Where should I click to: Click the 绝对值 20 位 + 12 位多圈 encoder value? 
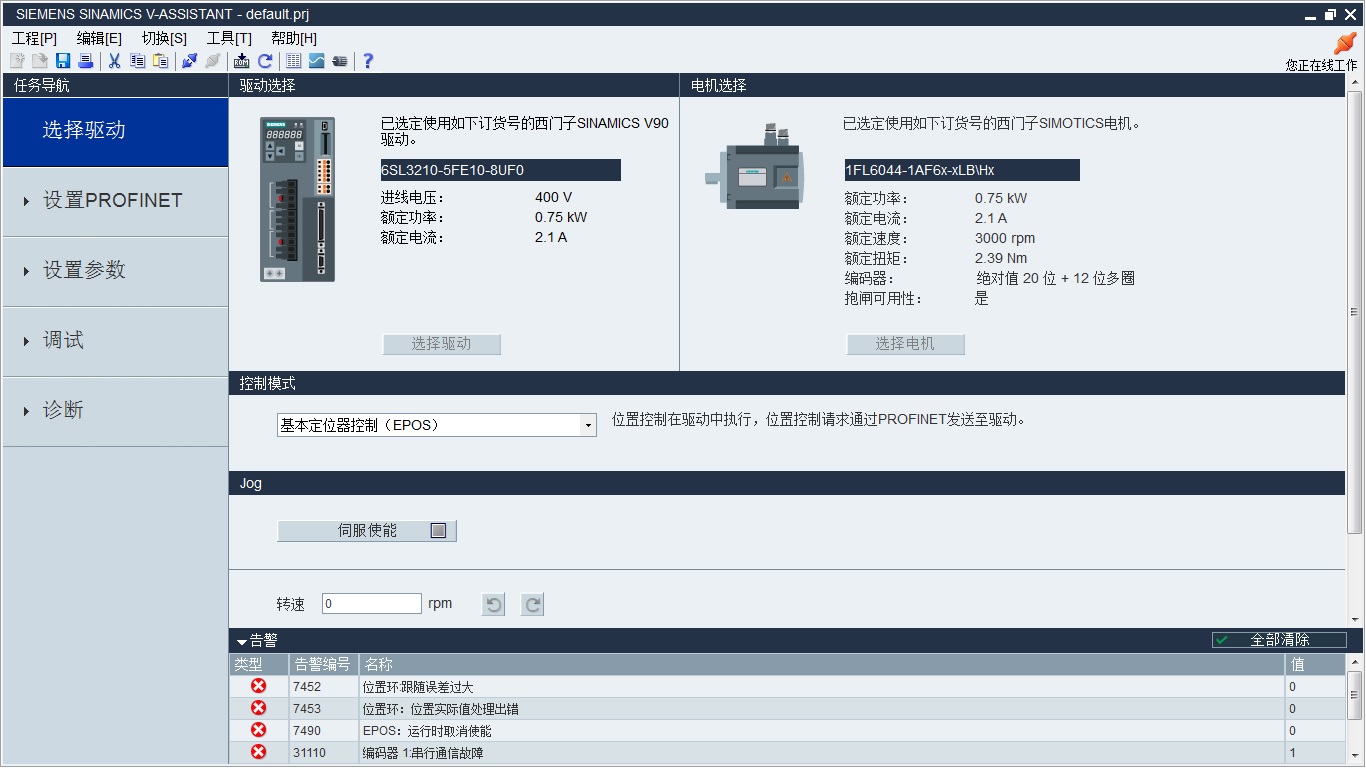[1056, 278]
